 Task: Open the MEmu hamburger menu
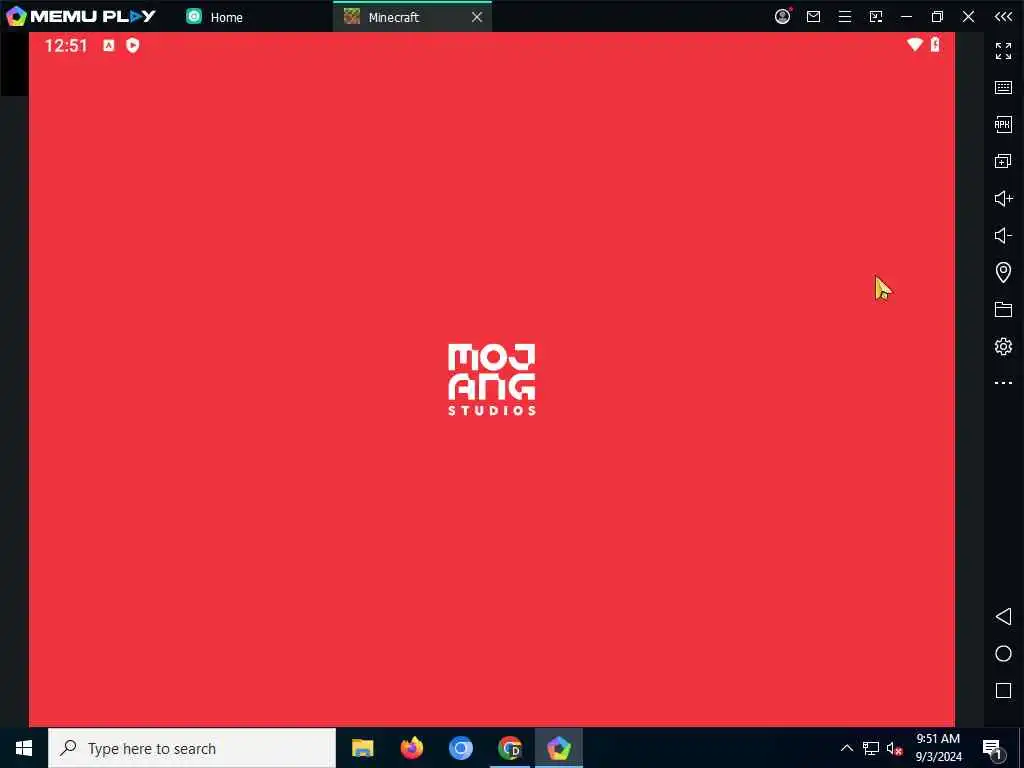click(844, 17)
